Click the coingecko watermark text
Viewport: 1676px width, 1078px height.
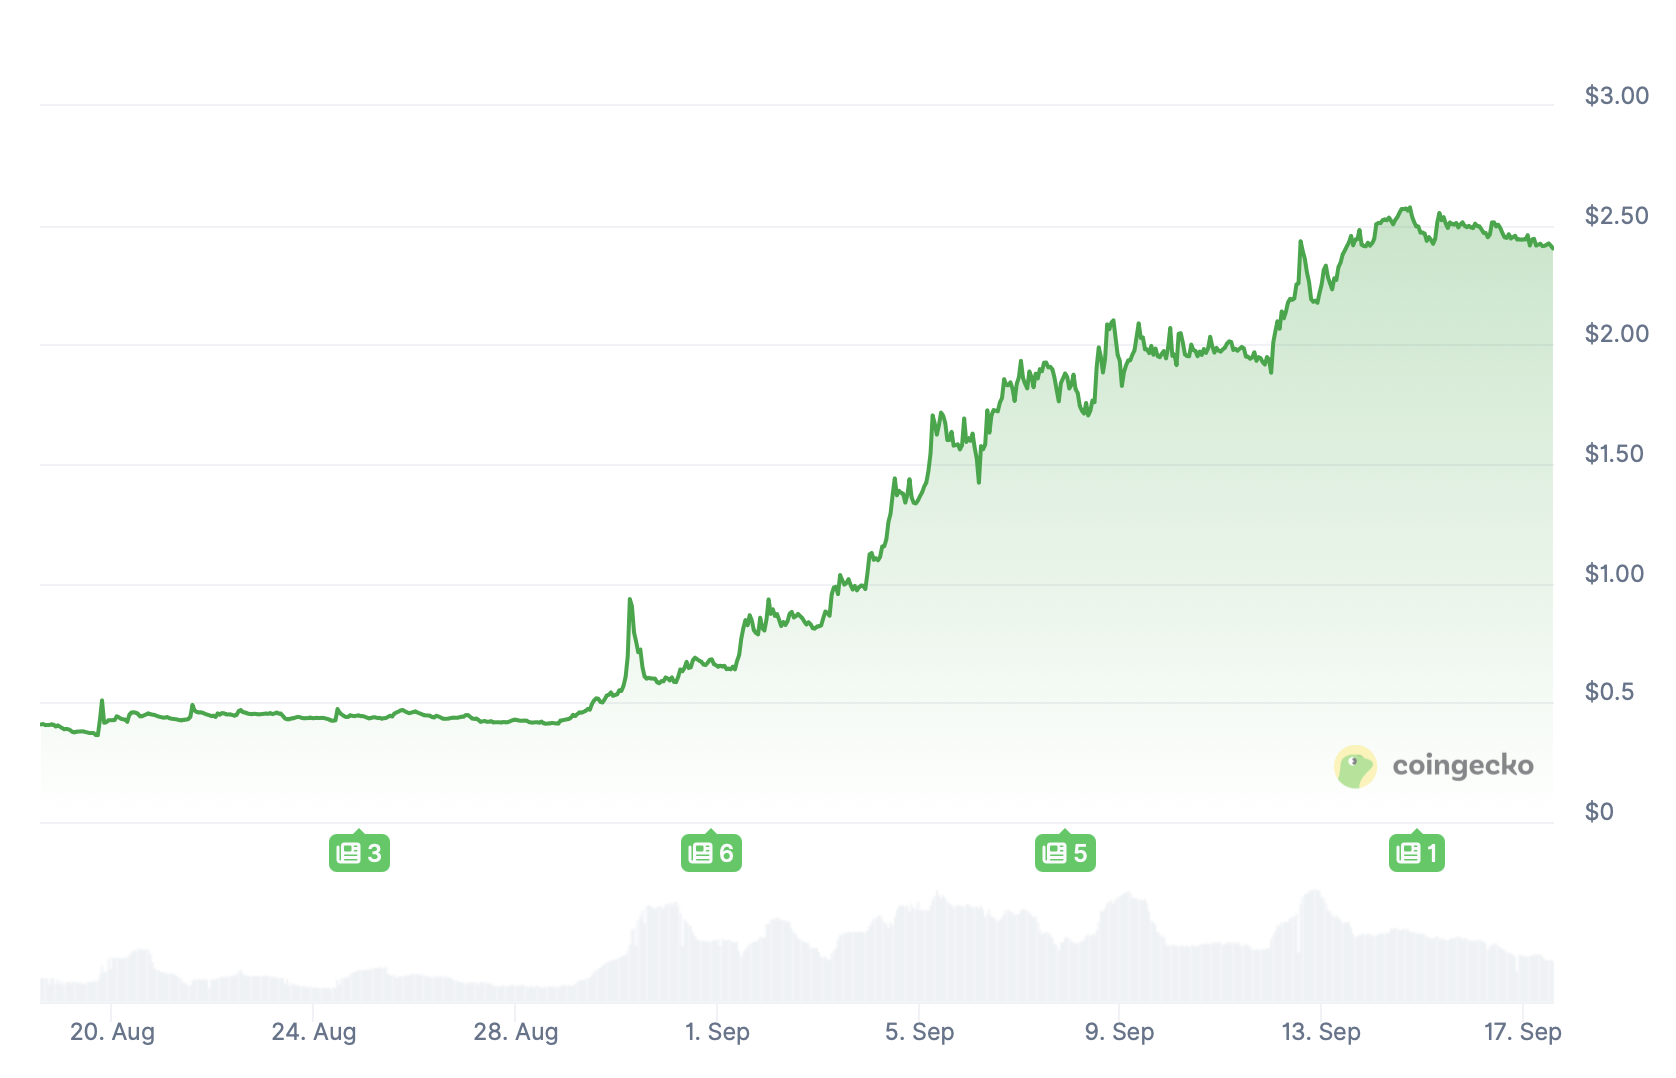pos(1462,766)
